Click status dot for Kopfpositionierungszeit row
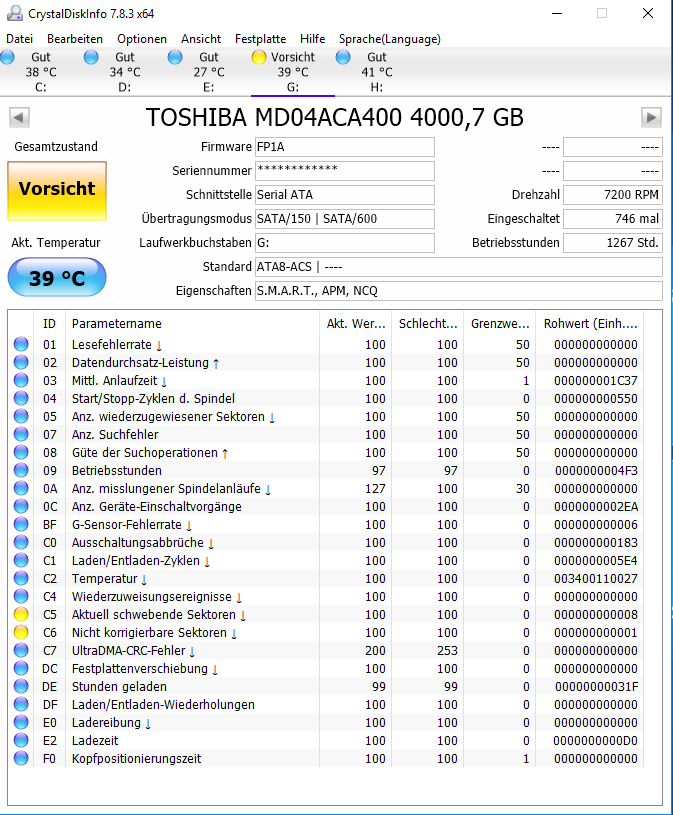Image resolution: width=673 pixels, height=815 pixels. 21,758
